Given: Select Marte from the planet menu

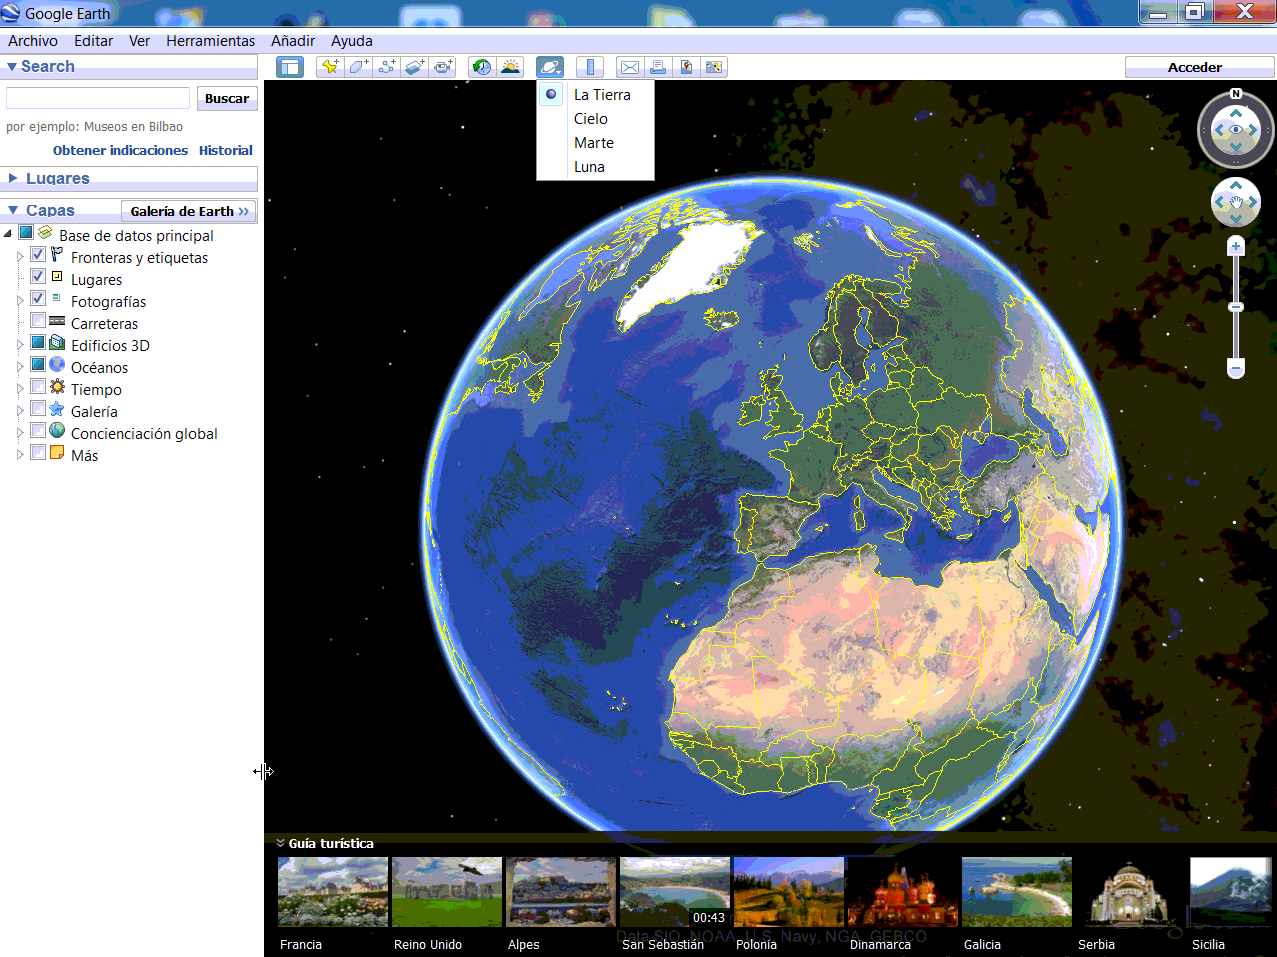Looking at the screenshot, I should point(593,142).
